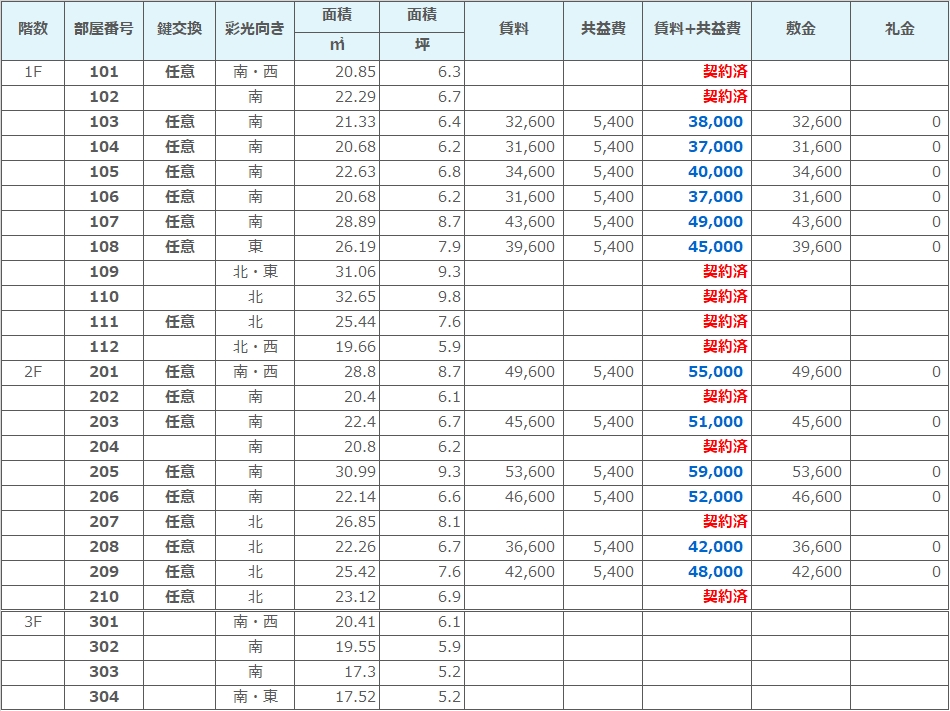Click the 任意 key exchange cell for room 206

[x=179, y=497]
